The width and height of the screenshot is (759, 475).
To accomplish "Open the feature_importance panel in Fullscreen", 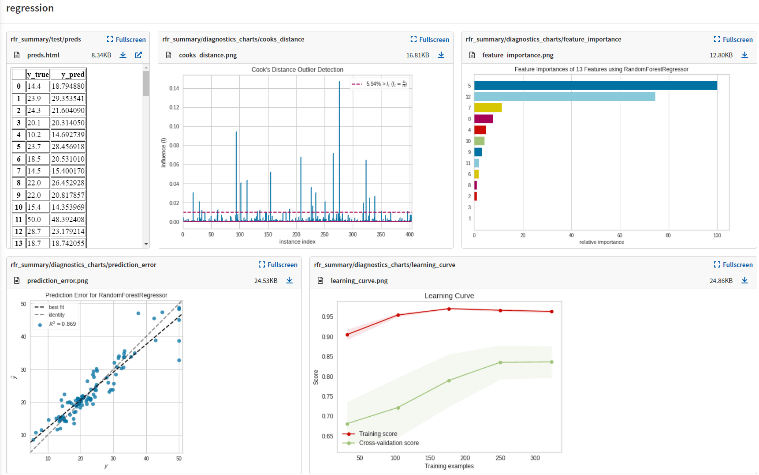I will pos(733,39).
